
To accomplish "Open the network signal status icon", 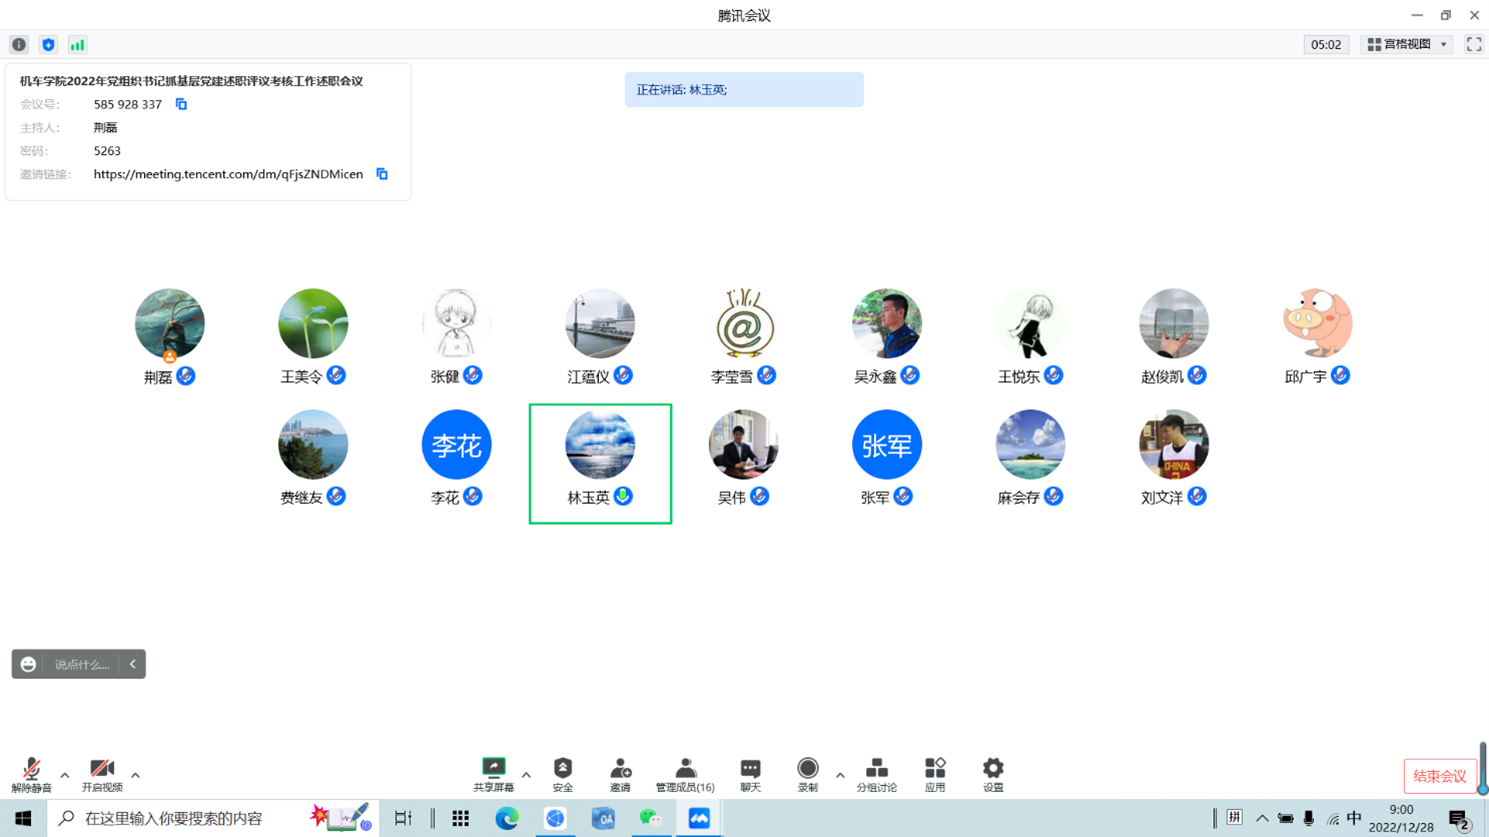I will [77, 45].
